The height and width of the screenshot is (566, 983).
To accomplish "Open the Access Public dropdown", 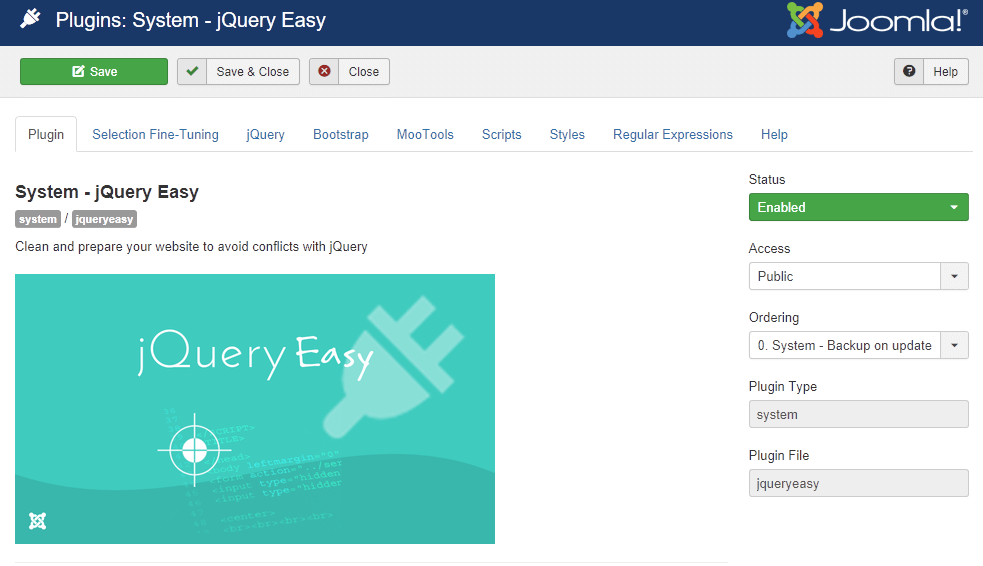I will click(x=858, y=276).
